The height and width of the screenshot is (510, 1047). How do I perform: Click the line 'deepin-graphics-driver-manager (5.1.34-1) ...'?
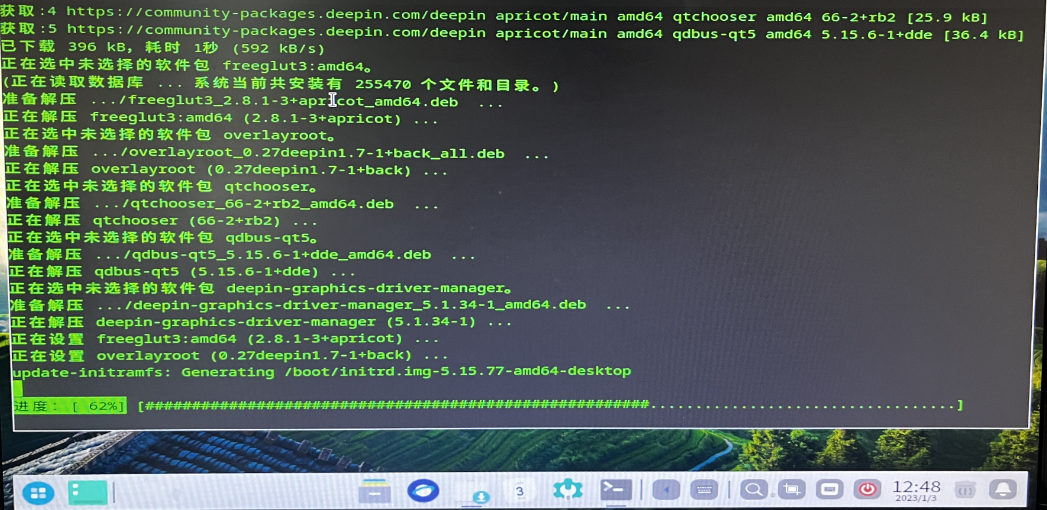click(261, 322)
